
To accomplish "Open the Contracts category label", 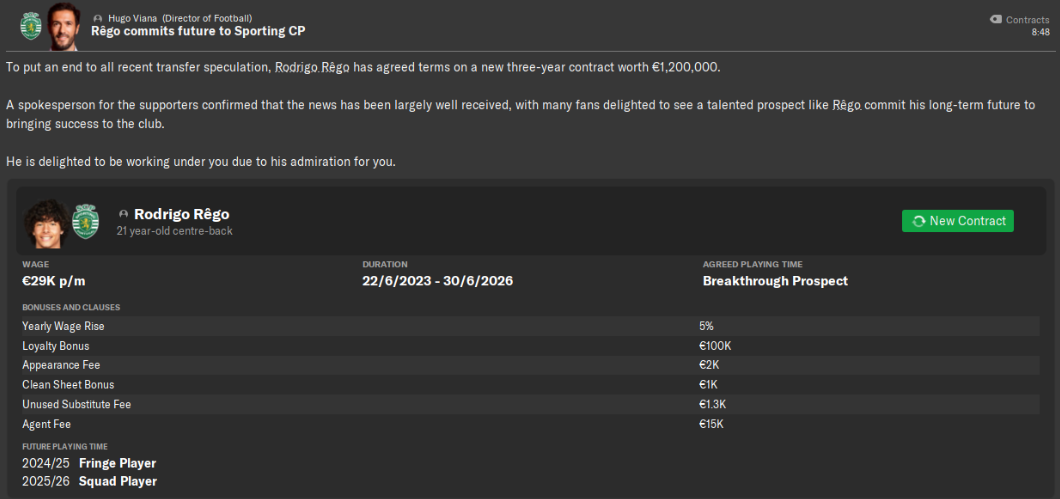I will point(1027,19).
